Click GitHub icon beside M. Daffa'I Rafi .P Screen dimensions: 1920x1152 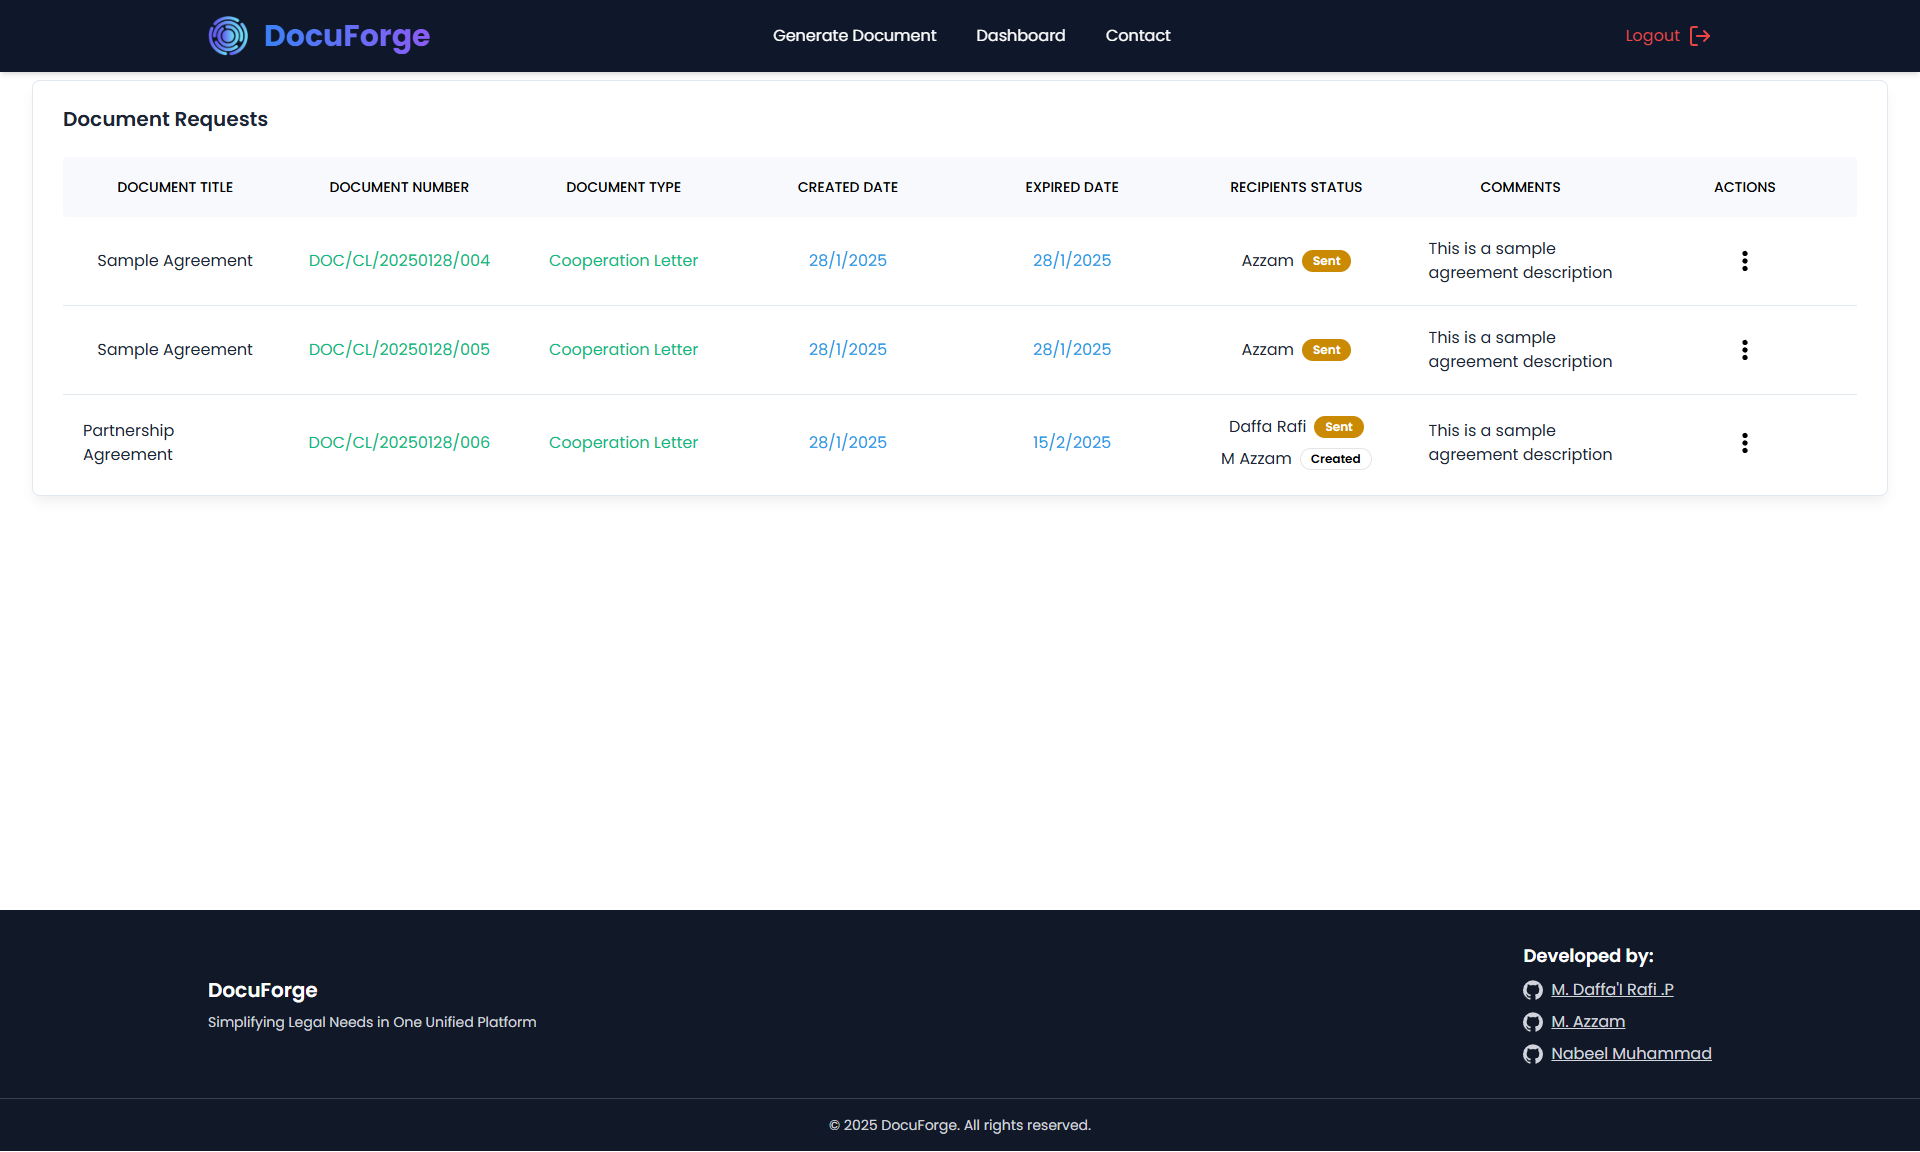point(1532,990)
